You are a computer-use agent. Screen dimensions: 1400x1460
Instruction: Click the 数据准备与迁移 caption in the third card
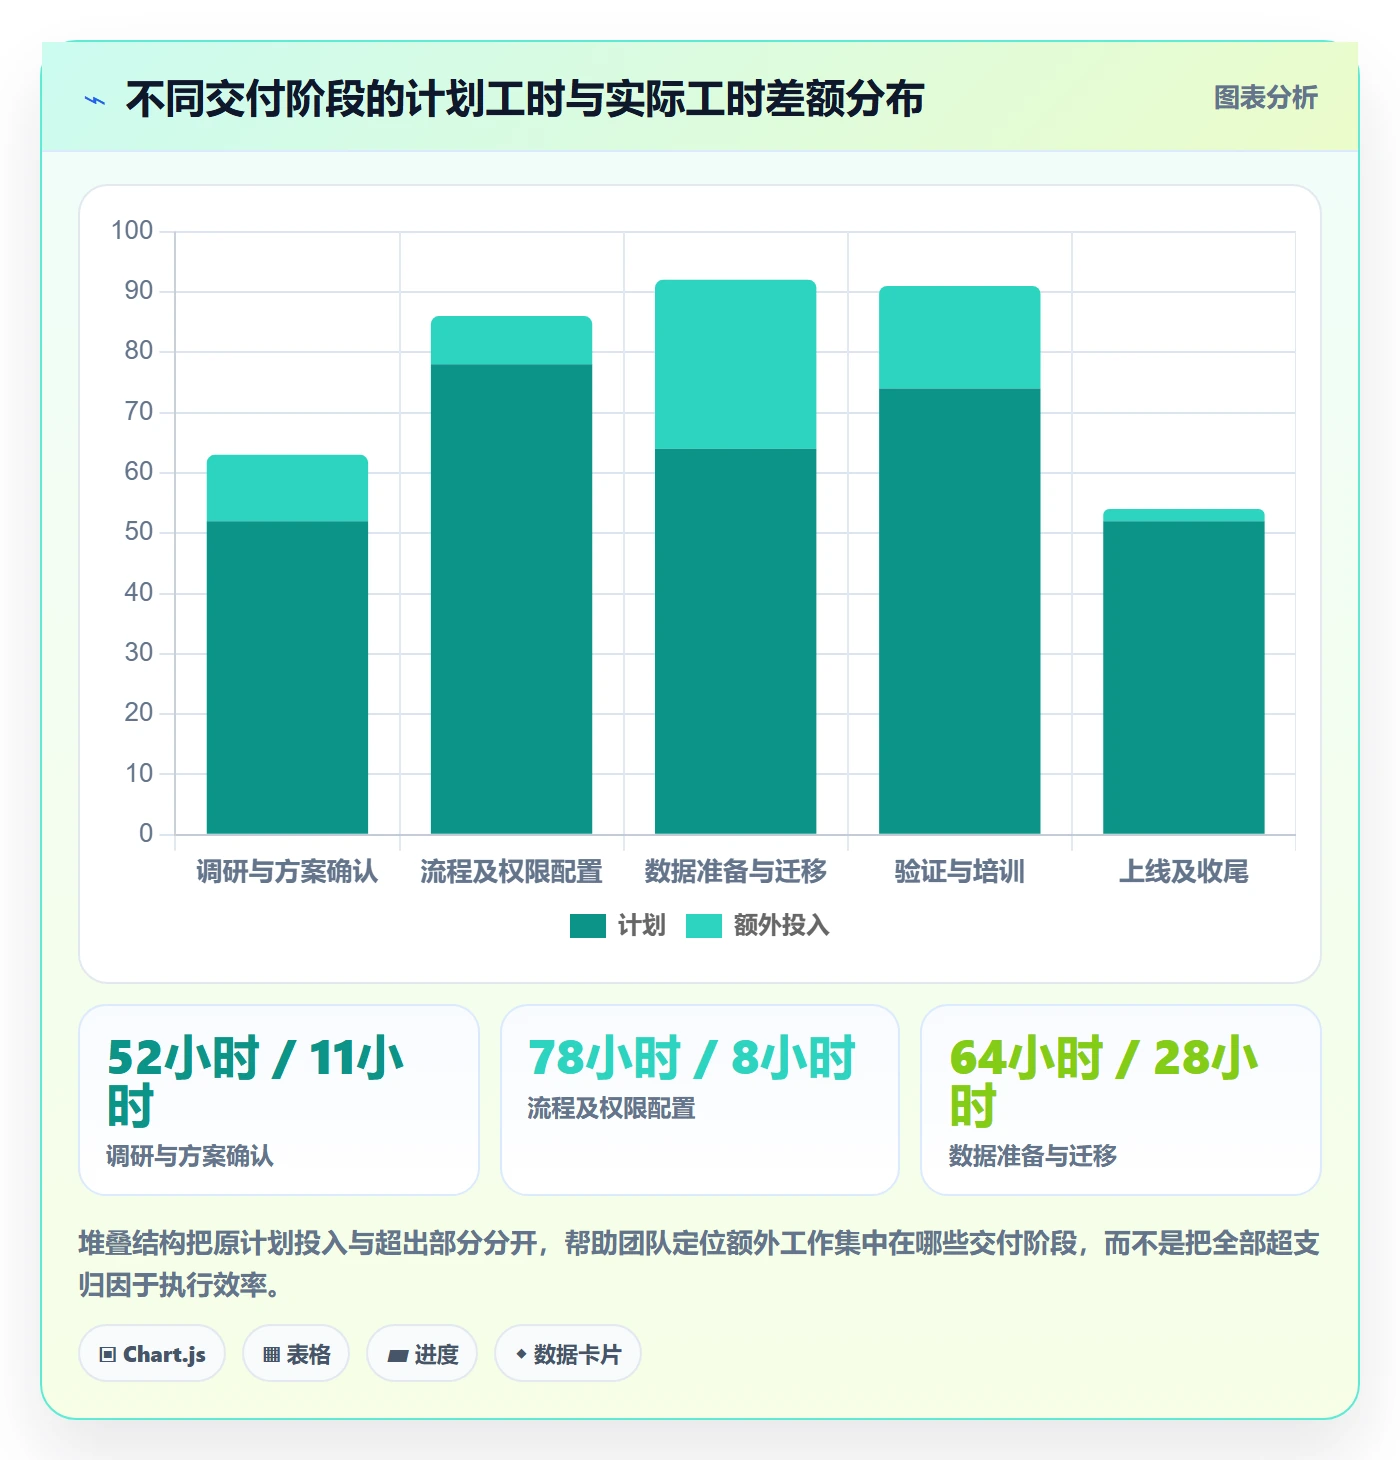coord(1033,1156)
